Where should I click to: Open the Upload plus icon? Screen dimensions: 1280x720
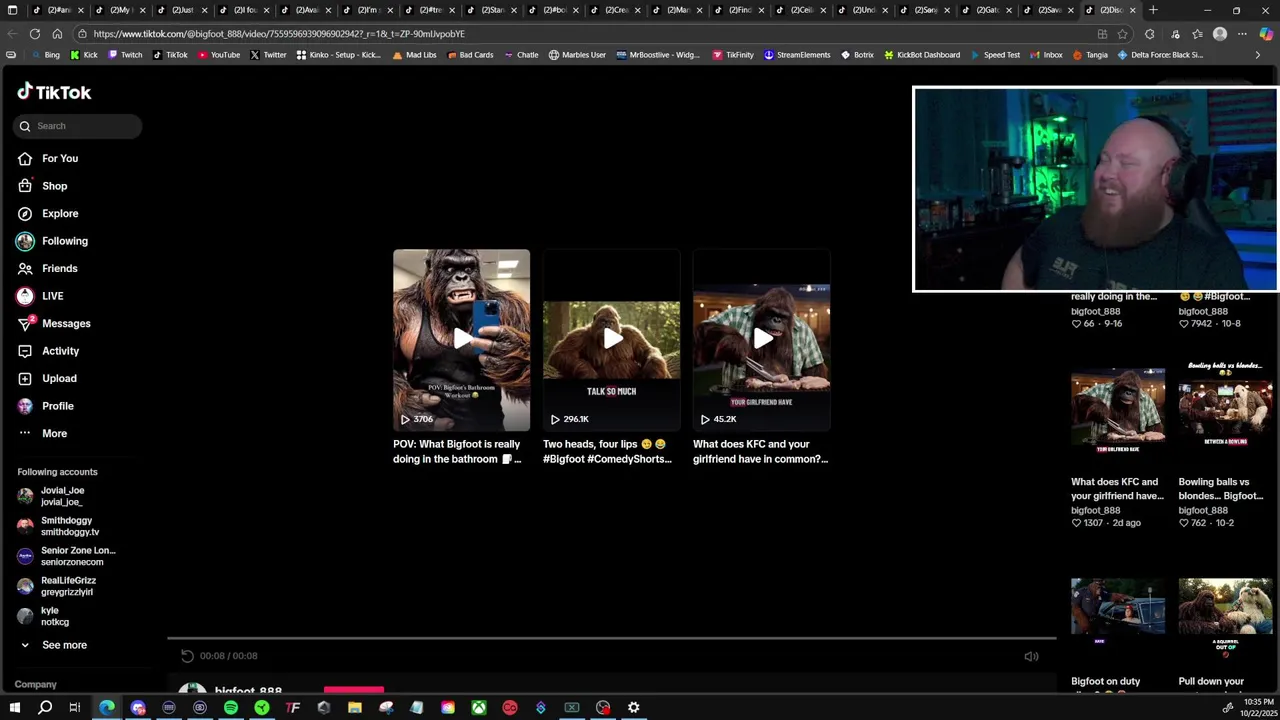pyautogui.click(x=25, y=378)
